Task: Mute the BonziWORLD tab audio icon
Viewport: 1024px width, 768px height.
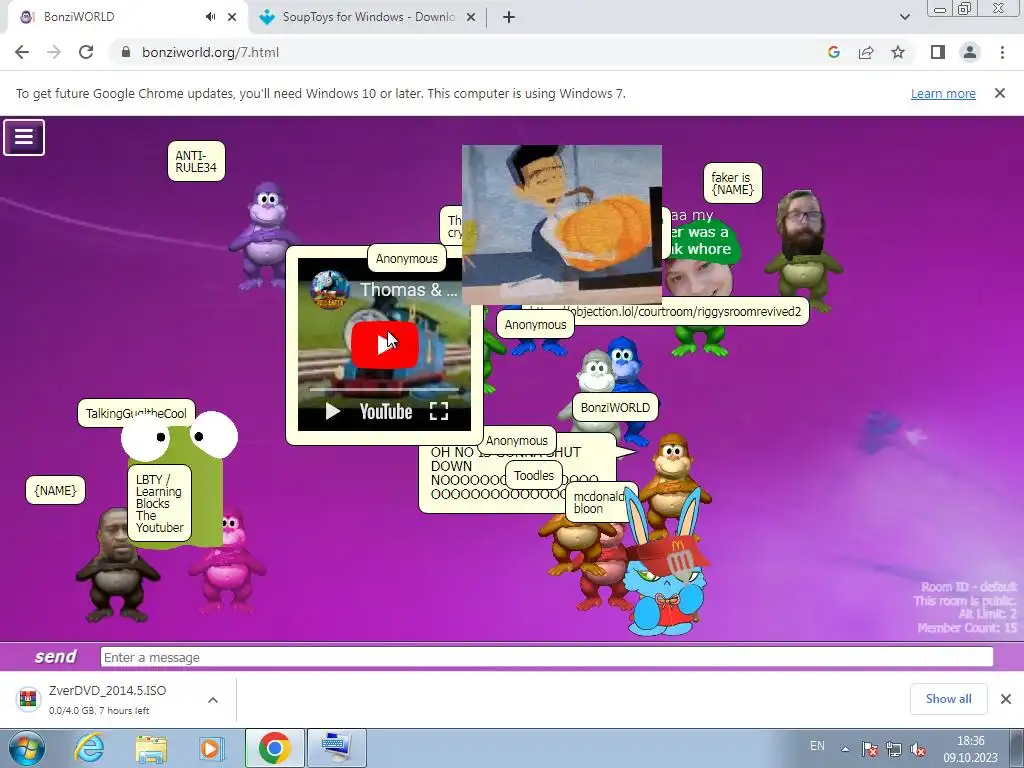Action: (210, 17)
